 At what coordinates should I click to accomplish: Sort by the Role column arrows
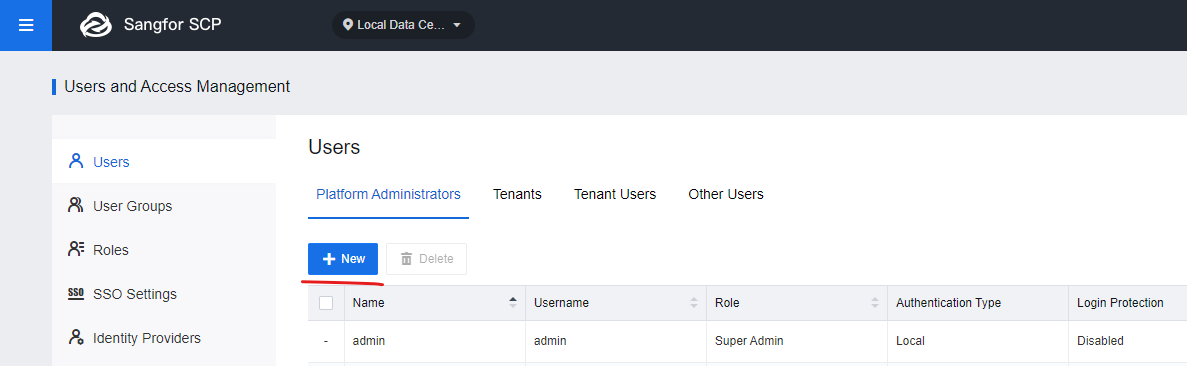click(874, 303)
